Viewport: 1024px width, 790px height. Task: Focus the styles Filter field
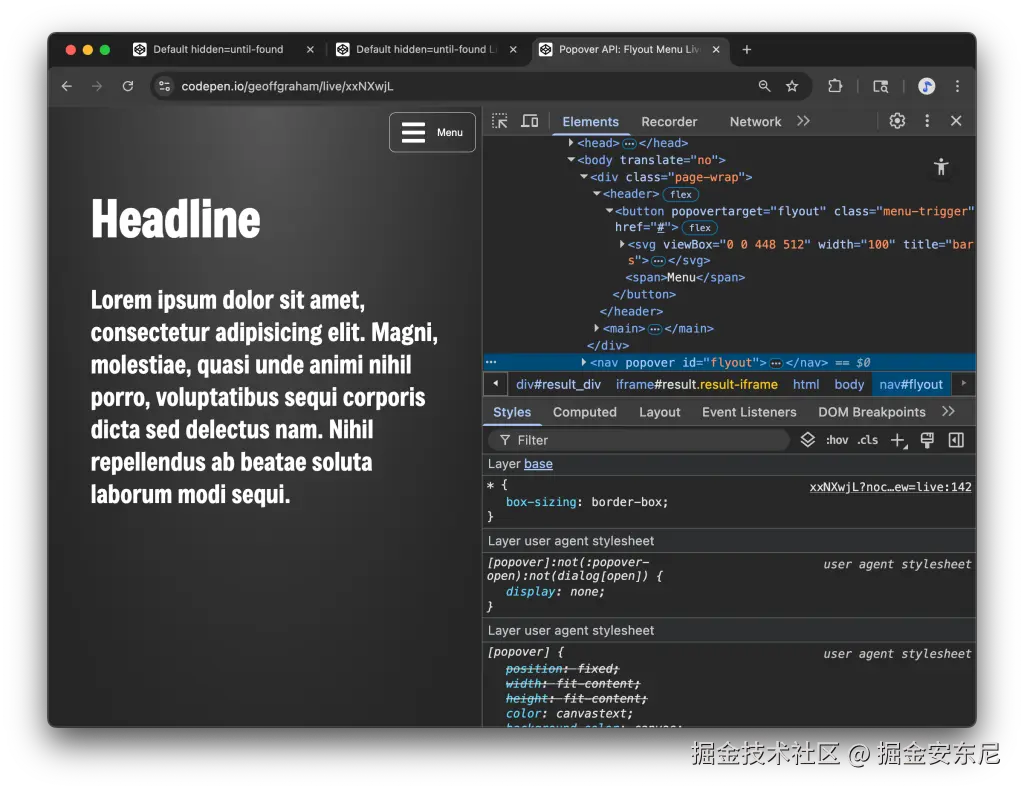(x=639, y=440)
